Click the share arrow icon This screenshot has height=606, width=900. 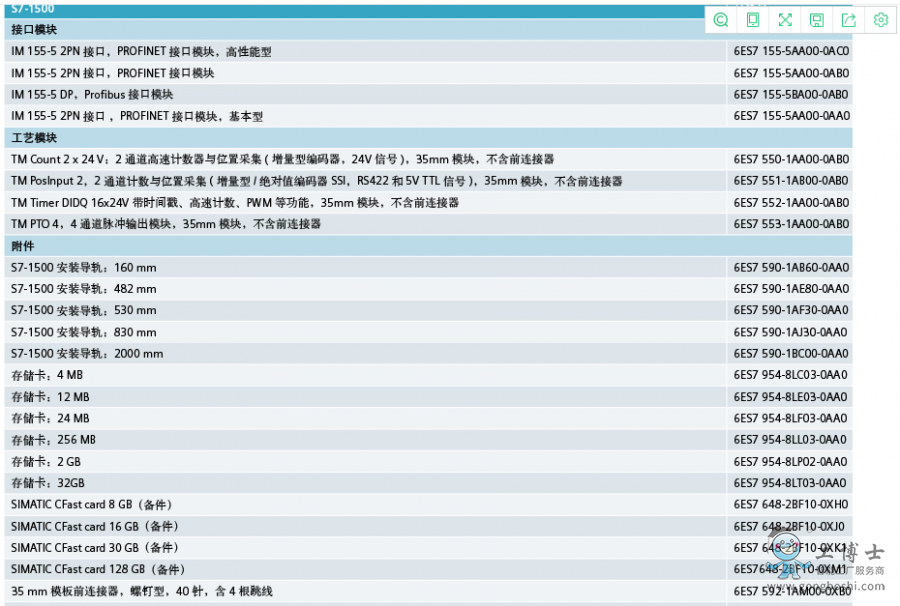(849, 20)
